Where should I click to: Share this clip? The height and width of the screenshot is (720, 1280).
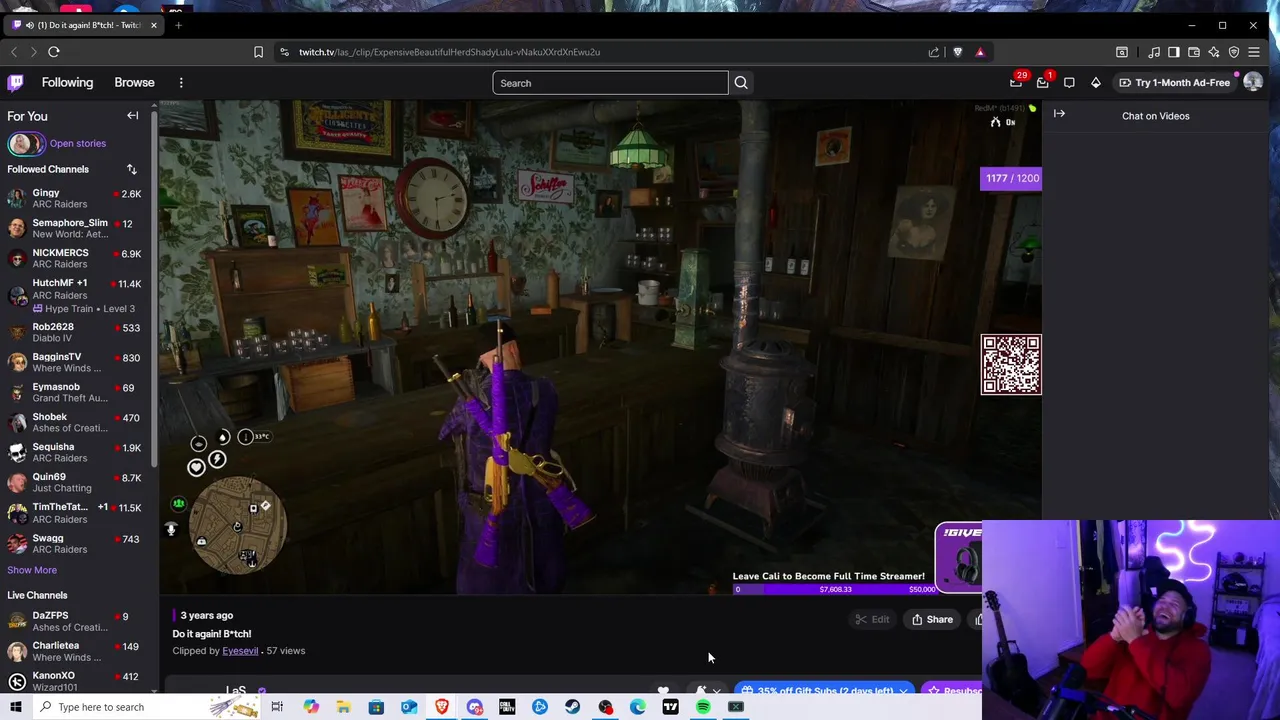click(x=932, y=620)
